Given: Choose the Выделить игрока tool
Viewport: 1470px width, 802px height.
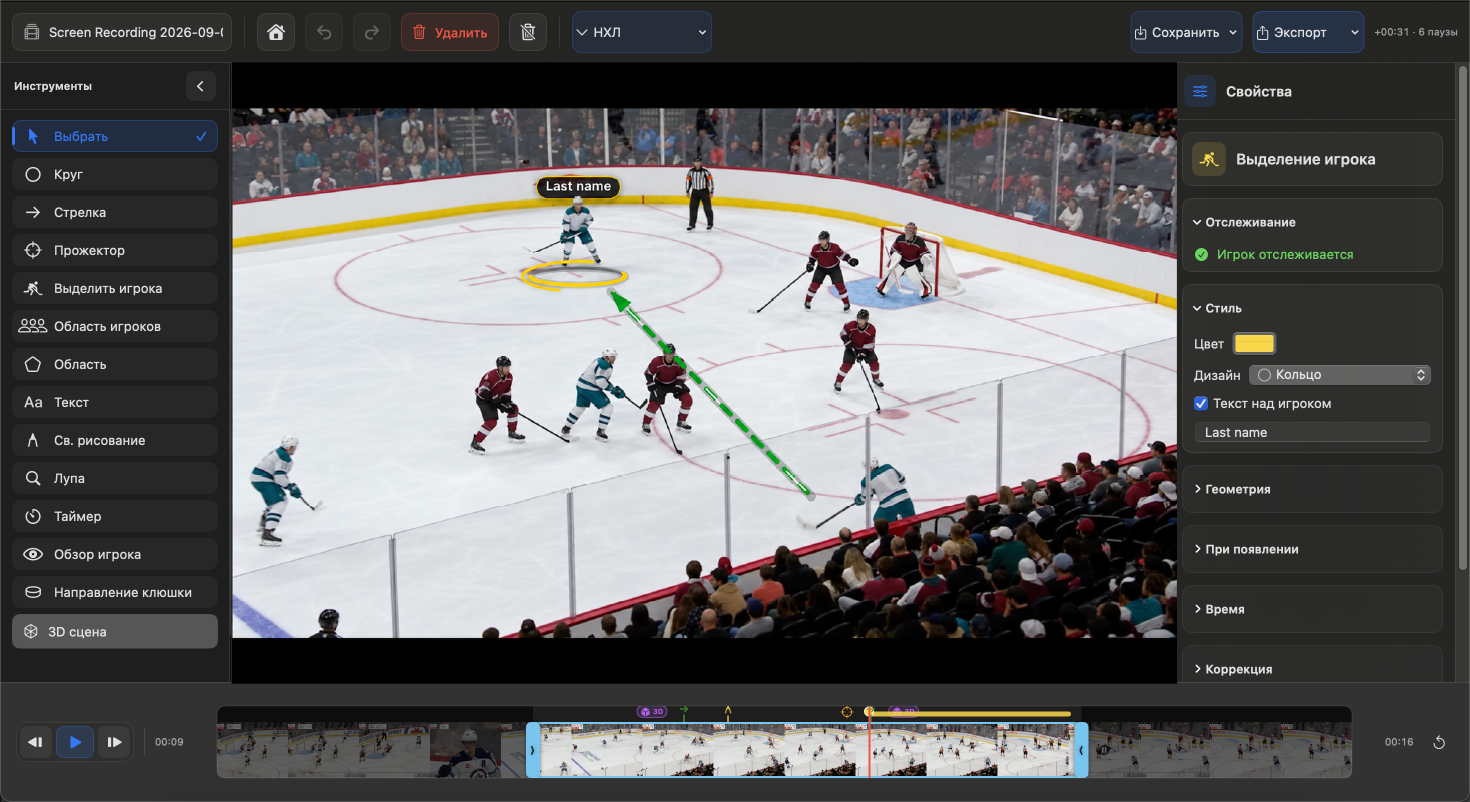Looking at the screenshot, I should click(115, 288).
